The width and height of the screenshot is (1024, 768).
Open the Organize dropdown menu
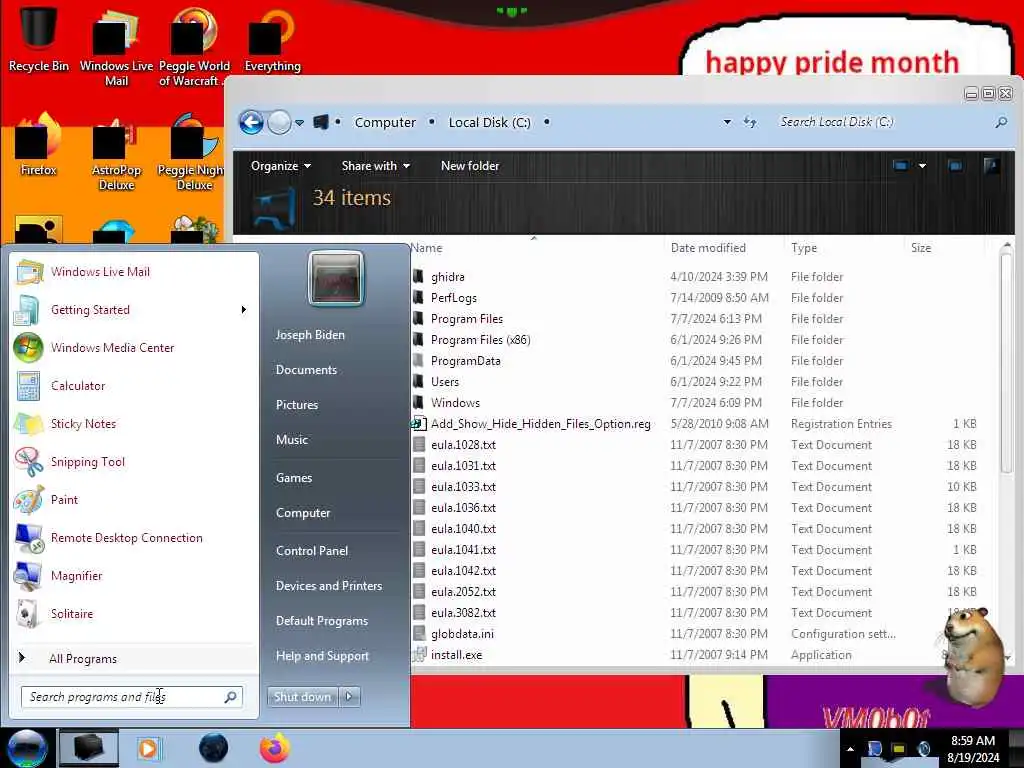(x=281, y=166)
